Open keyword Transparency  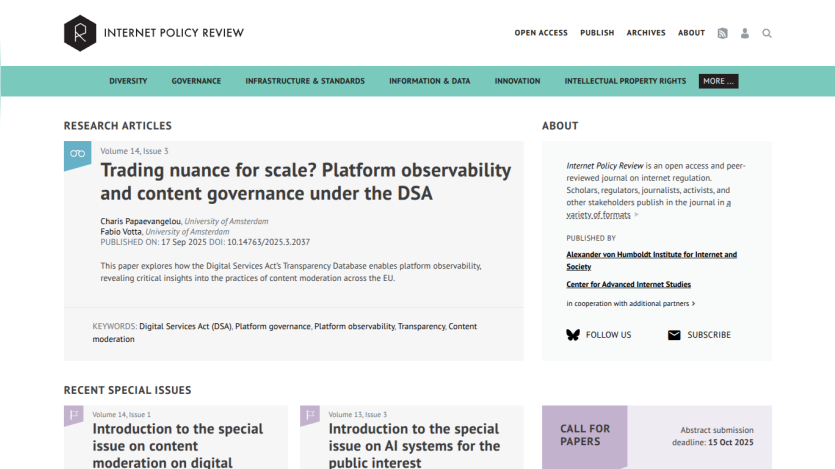click(x=421, y=326)
